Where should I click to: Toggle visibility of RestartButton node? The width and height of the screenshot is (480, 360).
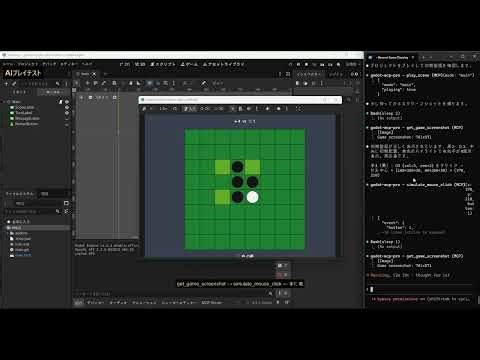tap(67, 124)
